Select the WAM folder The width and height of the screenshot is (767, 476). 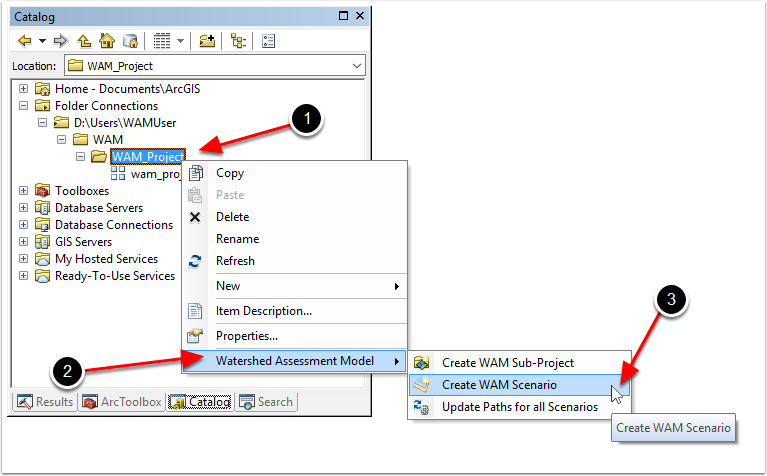(108, 140)
